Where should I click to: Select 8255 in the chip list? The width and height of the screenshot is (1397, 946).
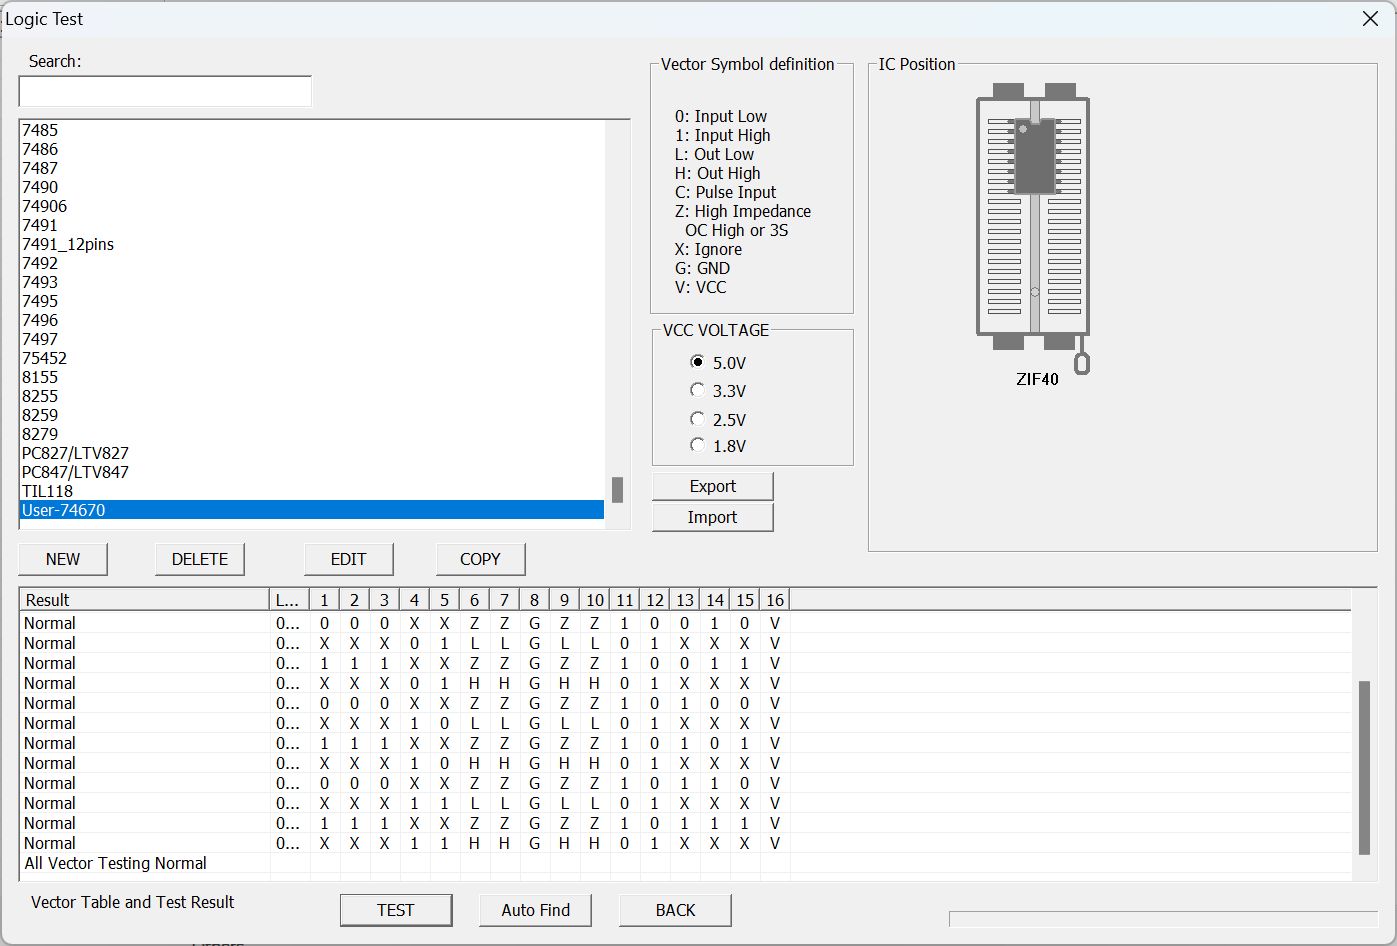click(x=40, y=396)
